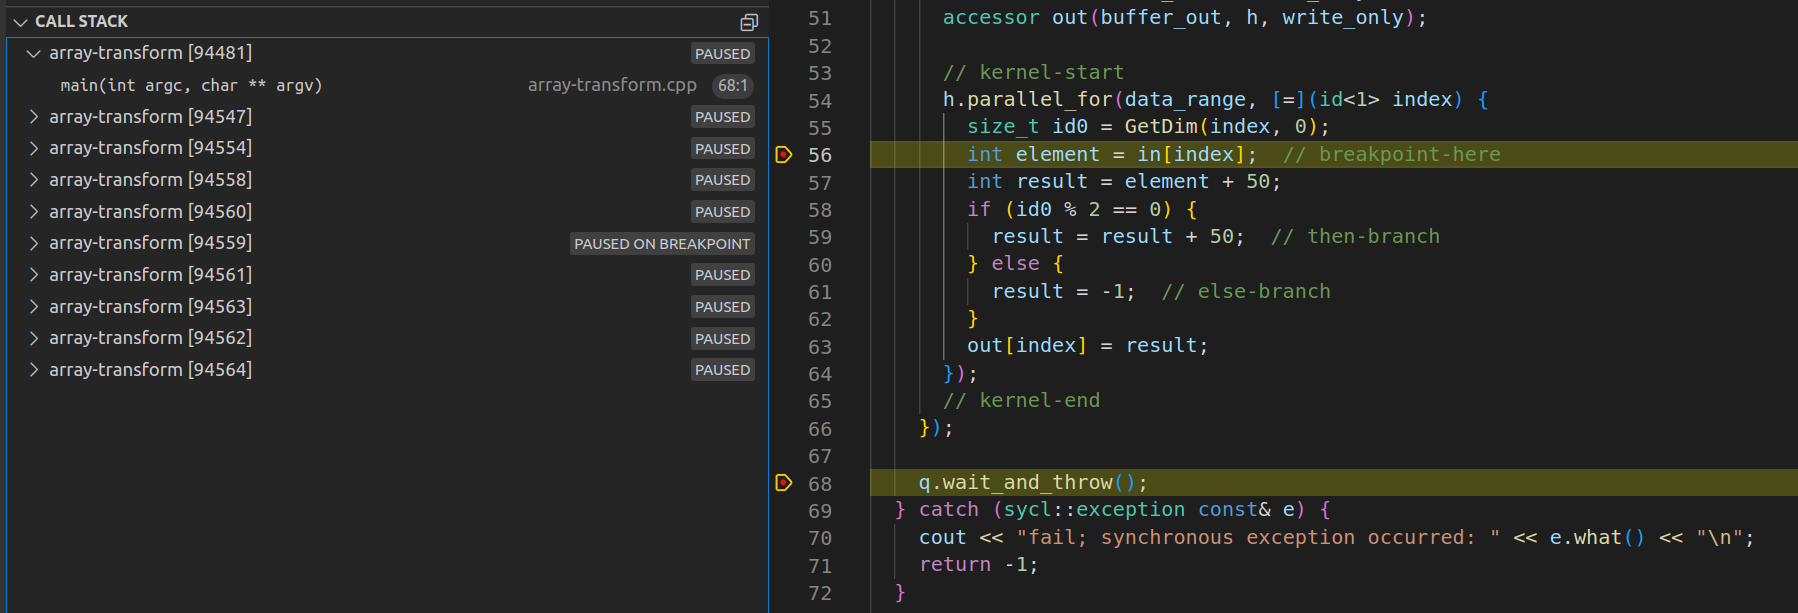Click the Collapse All icon in Call Stack
Image resolution: width=1798 pixels, height=613 pixels.
pos(748,22)
